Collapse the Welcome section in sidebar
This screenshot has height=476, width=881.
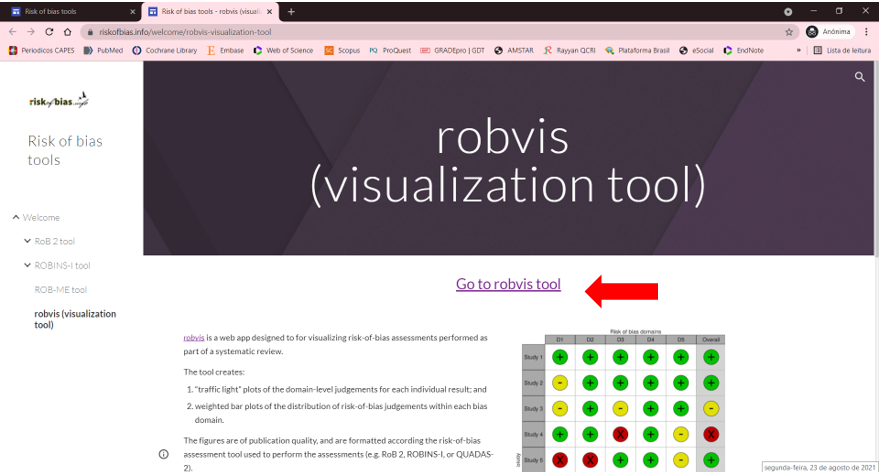[16, 217]
